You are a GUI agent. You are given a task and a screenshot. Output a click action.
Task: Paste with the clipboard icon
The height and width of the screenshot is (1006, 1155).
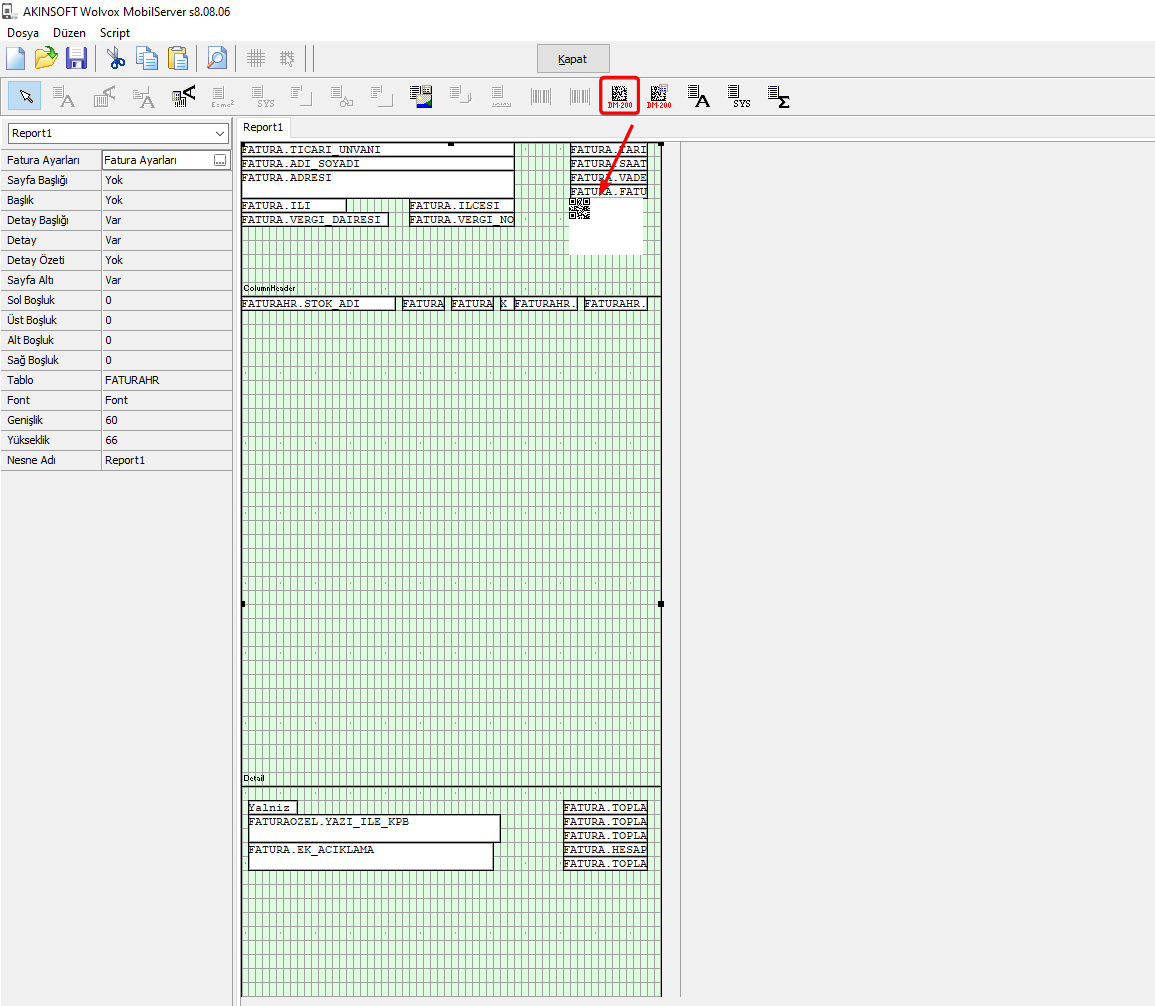click(178, 58)
